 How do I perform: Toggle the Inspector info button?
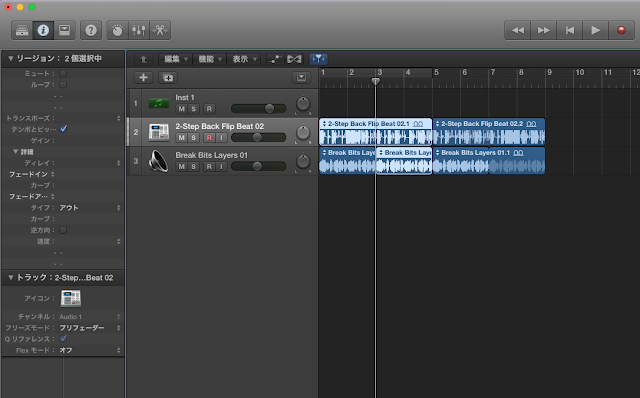tap(43, 30)
